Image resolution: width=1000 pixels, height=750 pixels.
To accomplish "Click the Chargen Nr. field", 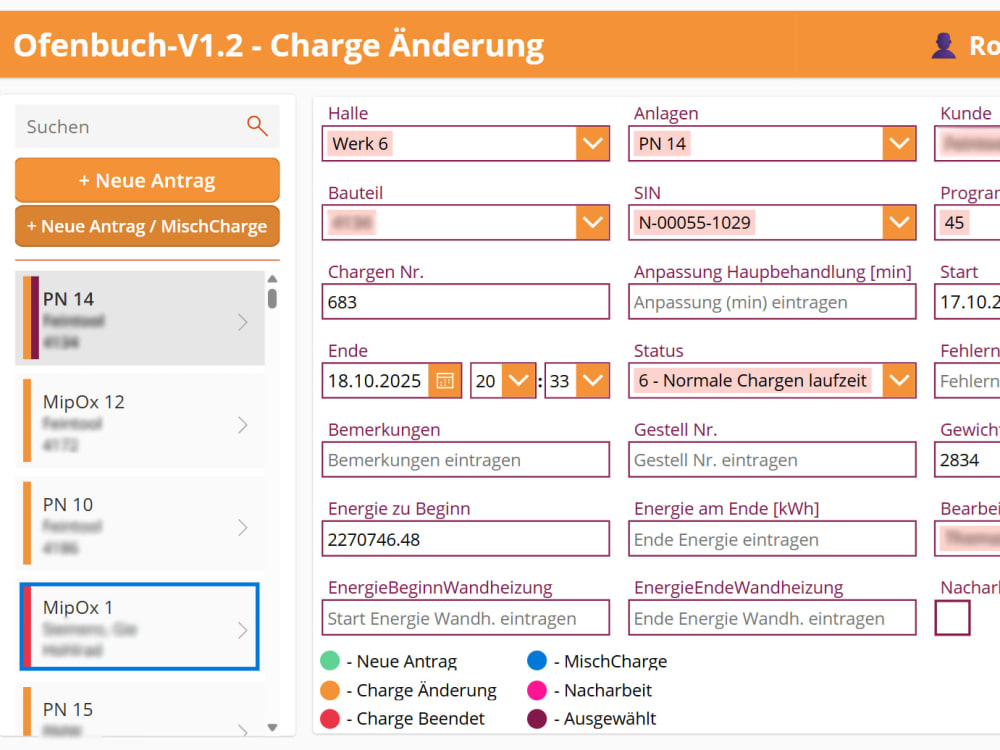I will (466, 302).
